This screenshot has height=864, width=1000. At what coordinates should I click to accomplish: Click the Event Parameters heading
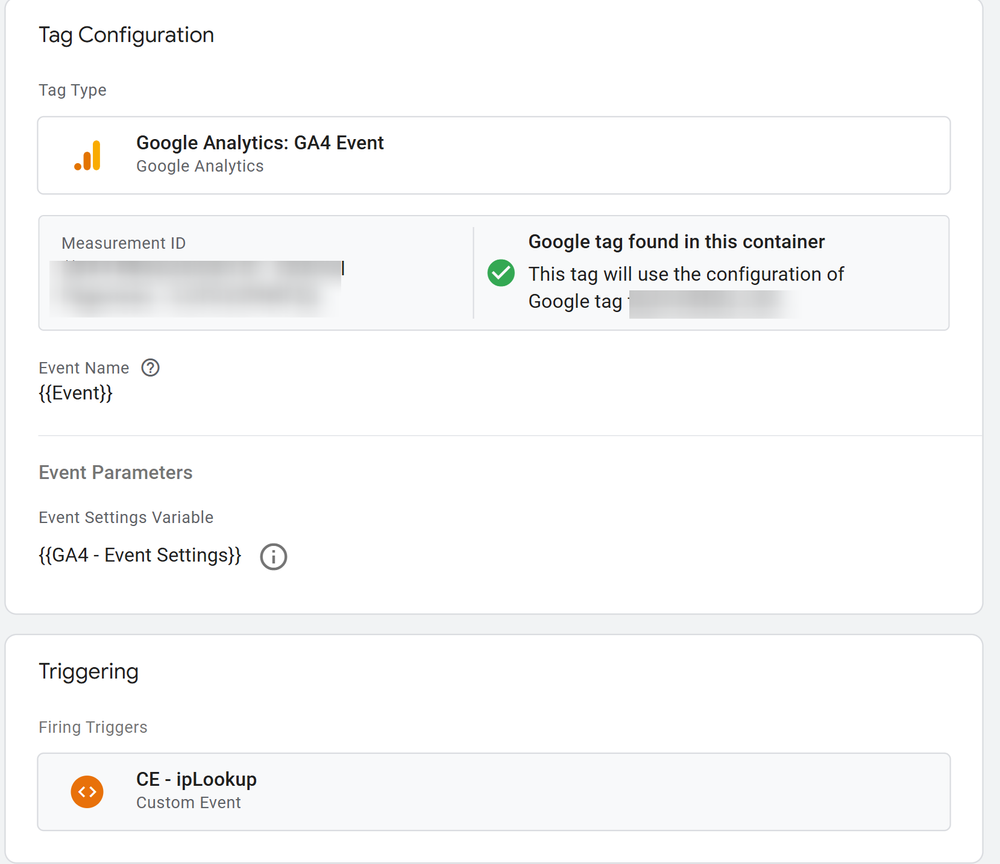tap(115, 472)
